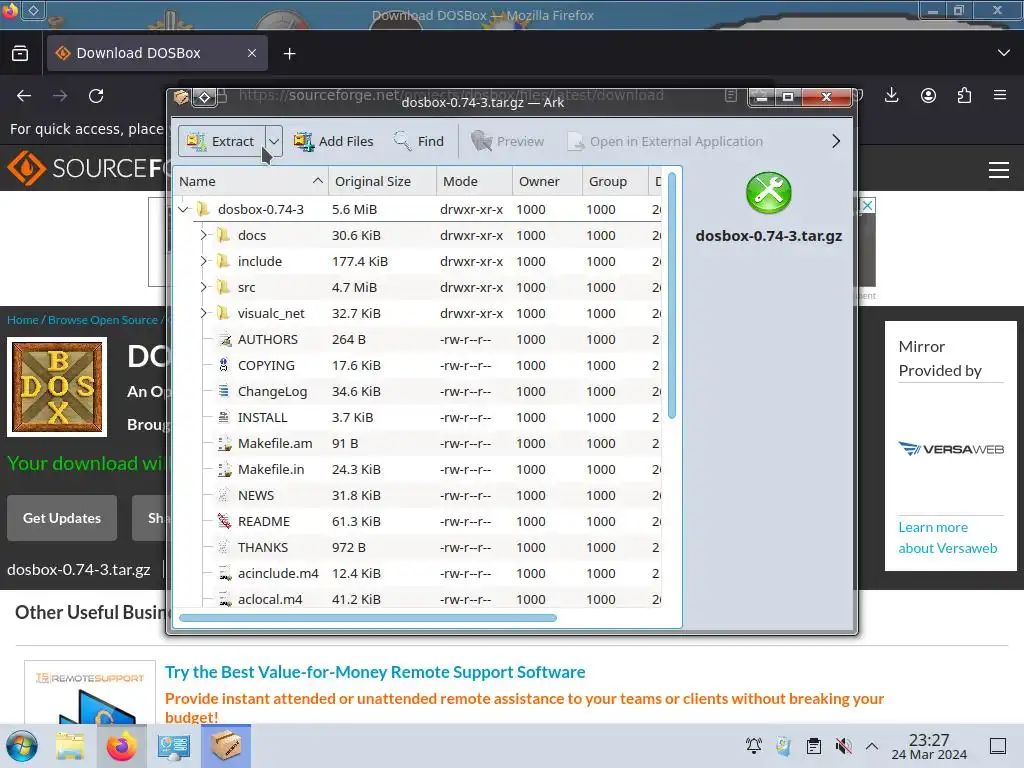The width and height of the screenshot is (1024, 768).
Task: Select the visualc_net folder icon
Action: tap(224, 313)
